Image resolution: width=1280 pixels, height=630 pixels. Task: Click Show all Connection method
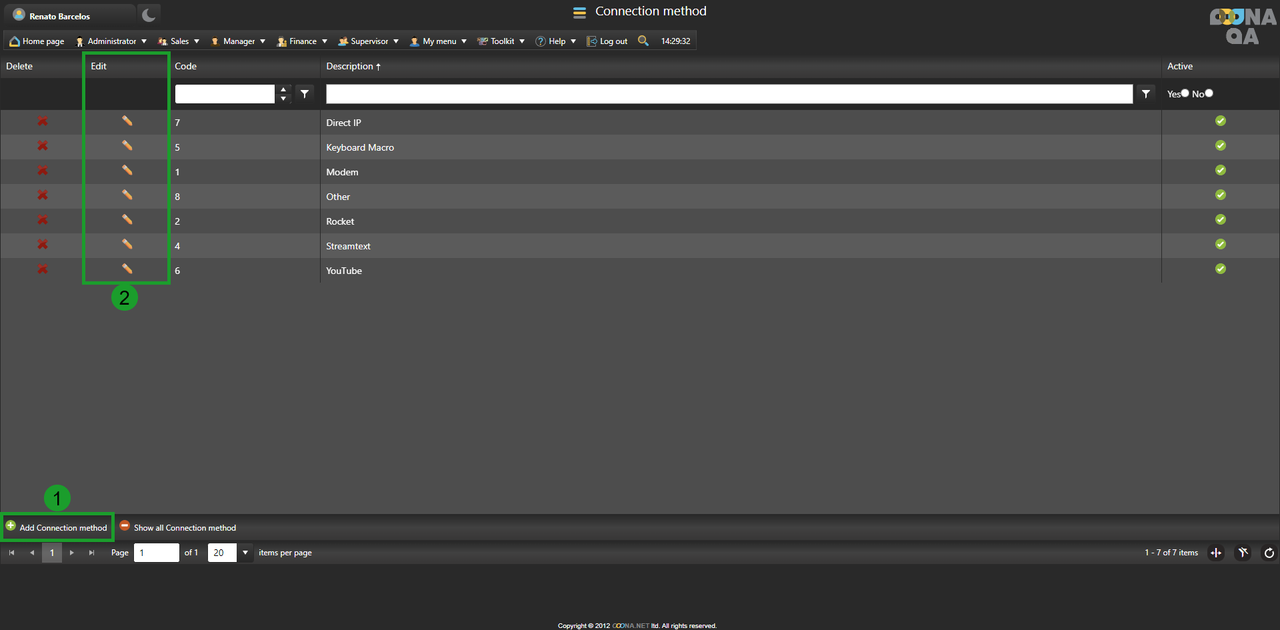178,527
